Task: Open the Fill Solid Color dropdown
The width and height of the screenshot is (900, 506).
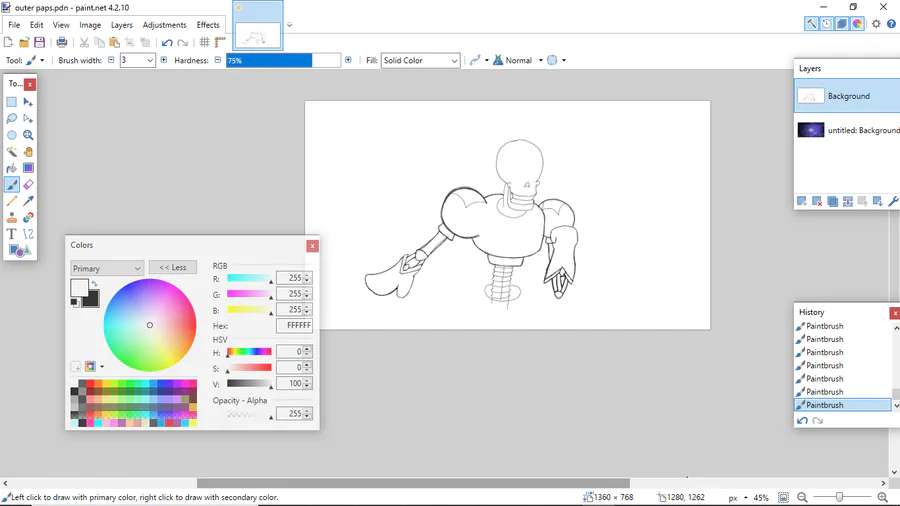Action: click(x=421, y=60)
